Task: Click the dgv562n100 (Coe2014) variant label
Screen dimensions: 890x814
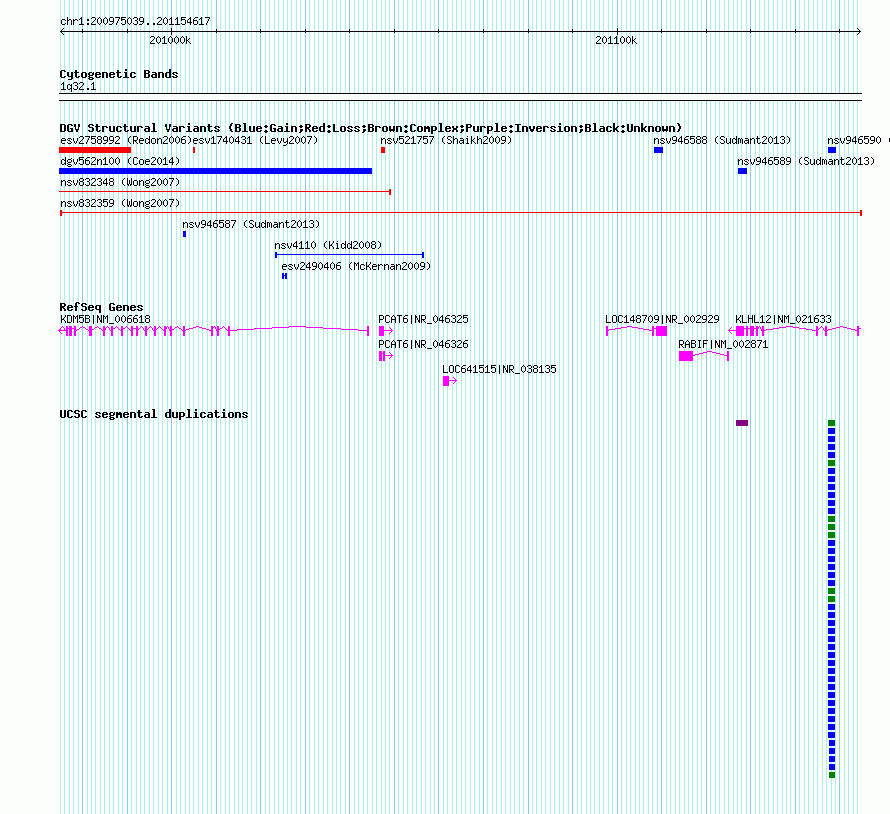Action: [120, 161]
